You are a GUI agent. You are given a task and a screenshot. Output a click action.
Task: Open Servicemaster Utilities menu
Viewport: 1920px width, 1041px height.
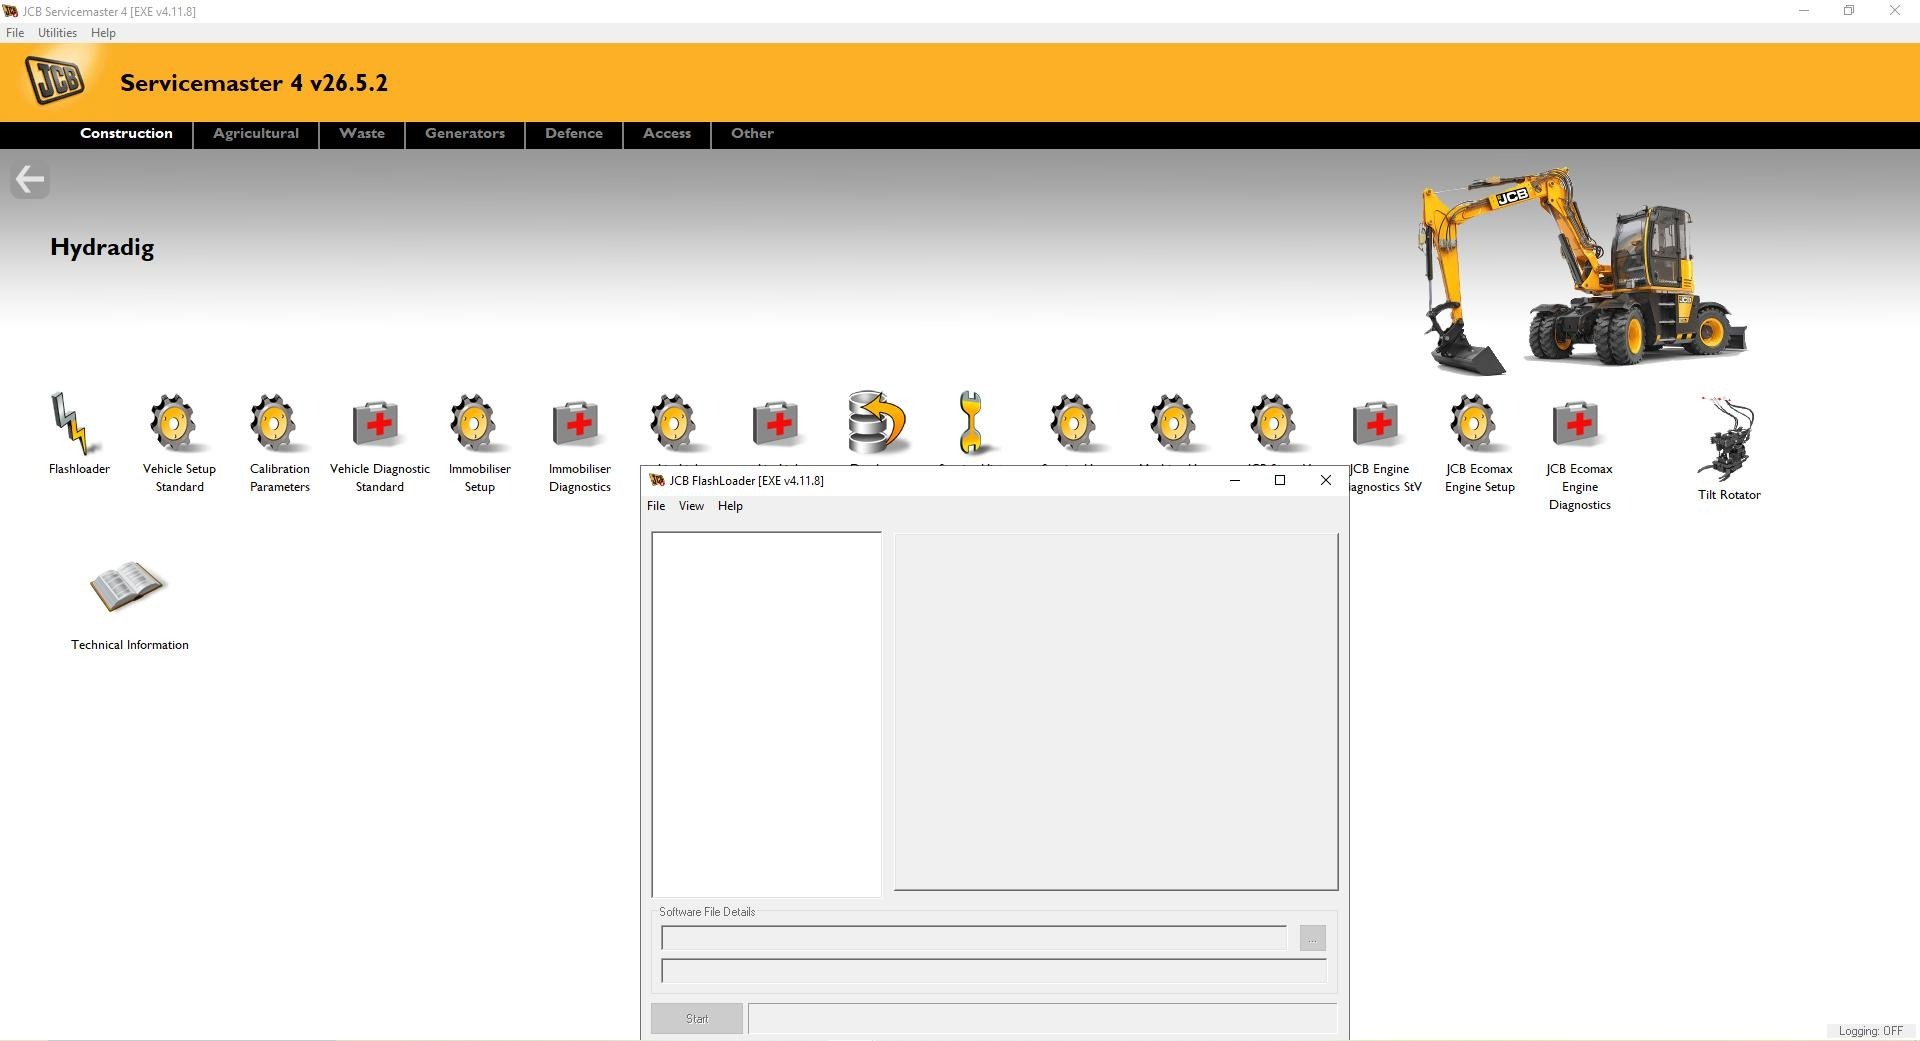pyautogui.click(x=57, y=33)
